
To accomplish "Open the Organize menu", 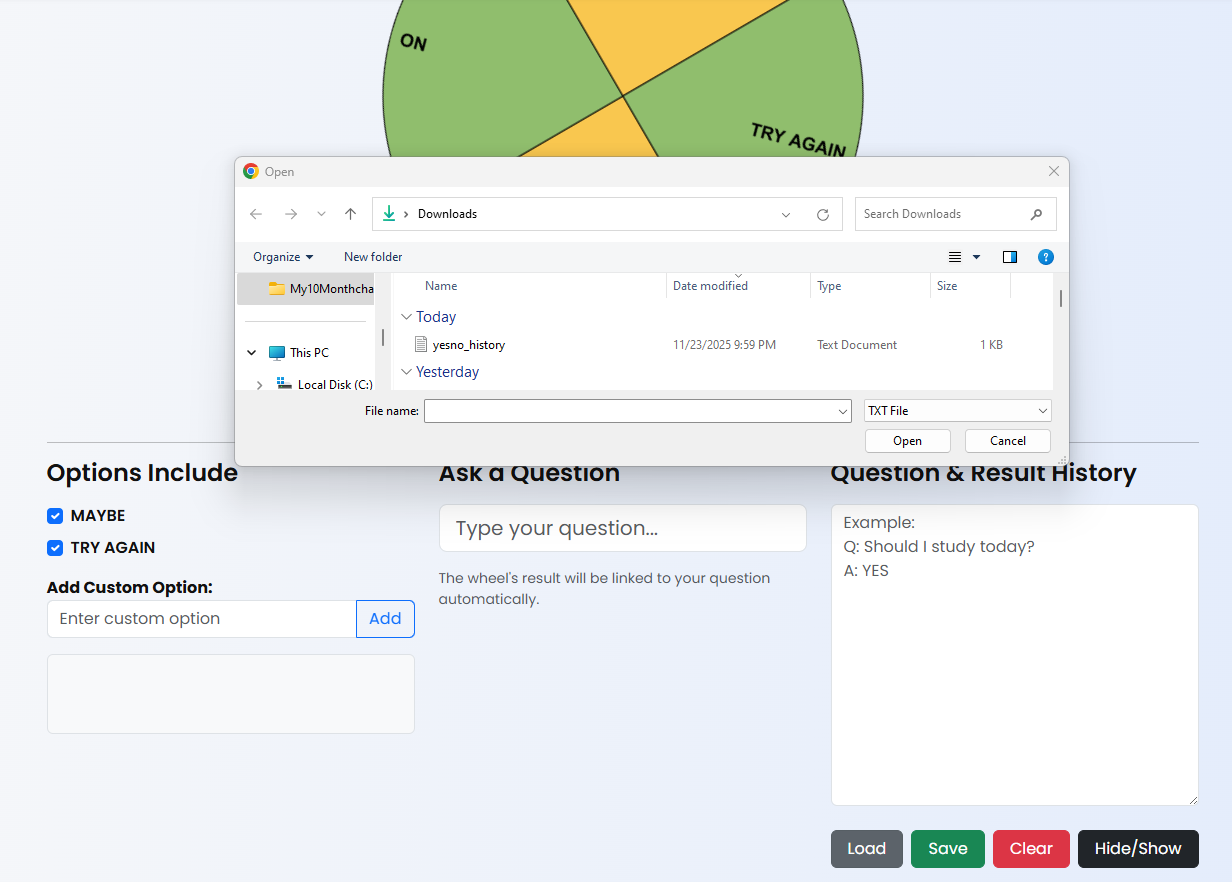I will (x=282, y=257).
